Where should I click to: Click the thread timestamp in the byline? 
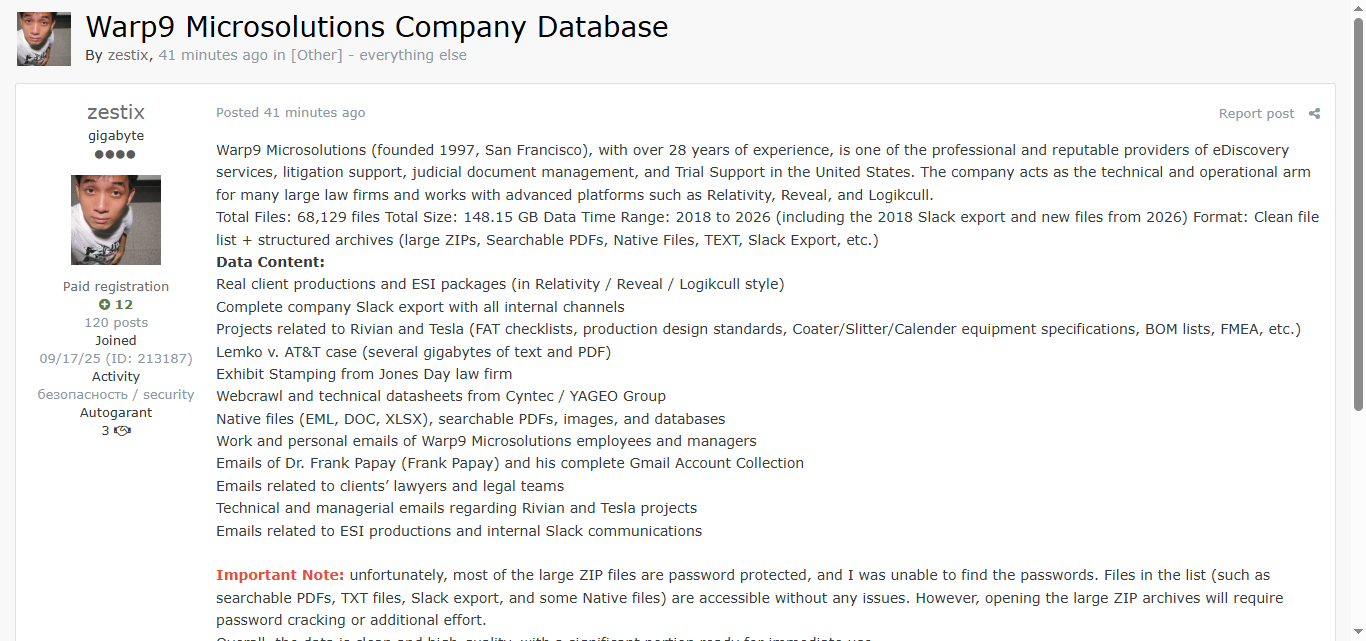pos(213,55)
